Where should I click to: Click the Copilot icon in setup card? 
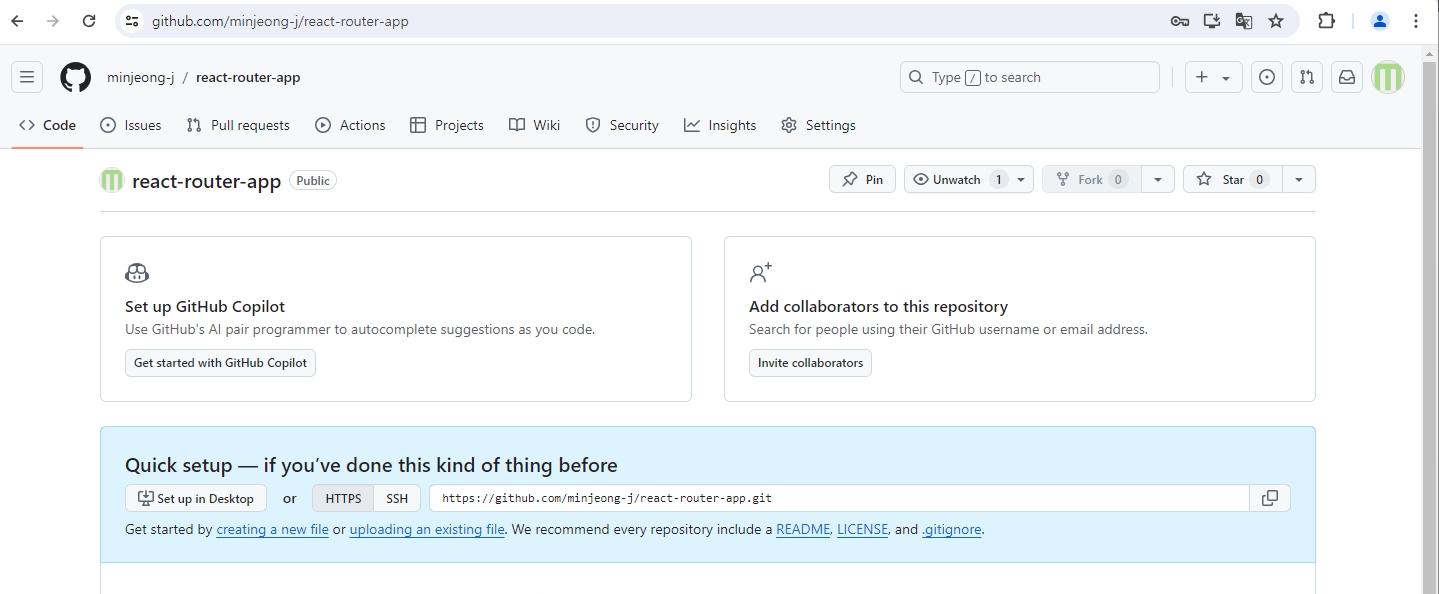(x=137, y=273)
